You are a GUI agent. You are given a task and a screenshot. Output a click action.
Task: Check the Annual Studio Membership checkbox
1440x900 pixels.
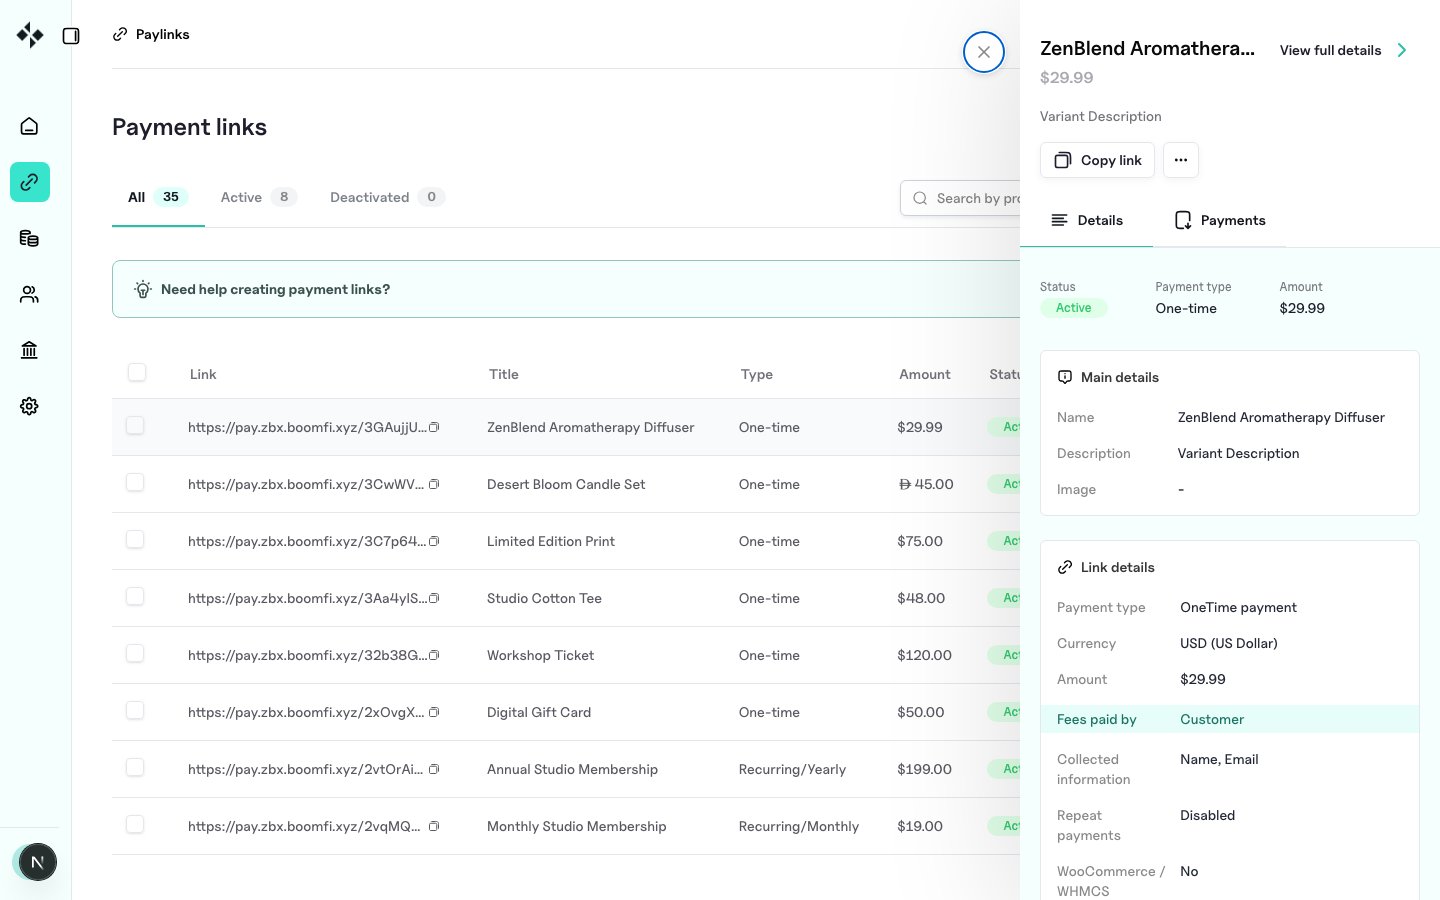[135, 767]
